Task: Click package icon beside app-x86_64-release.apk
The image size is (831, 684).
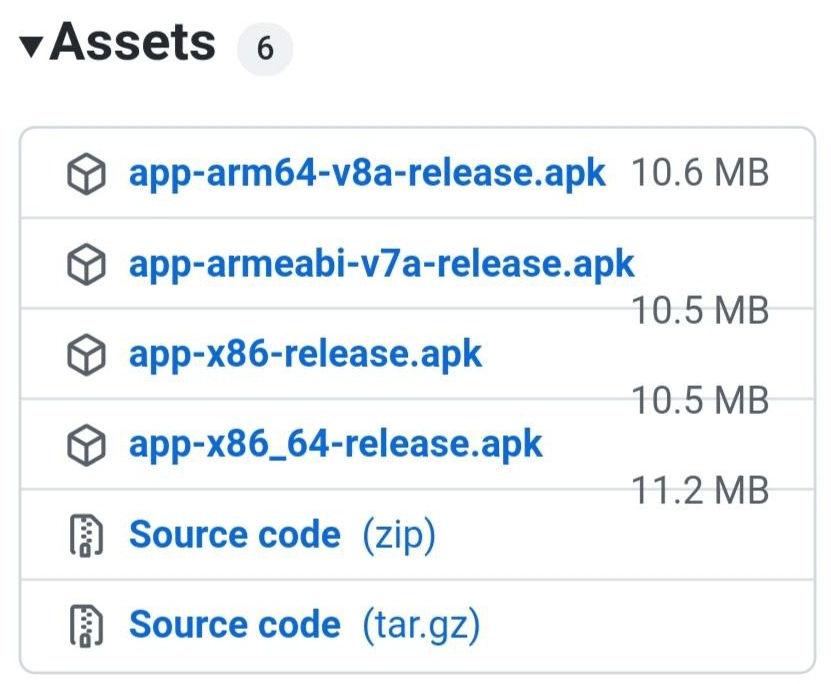Action: pyautogui.click(x=86, y=445)
